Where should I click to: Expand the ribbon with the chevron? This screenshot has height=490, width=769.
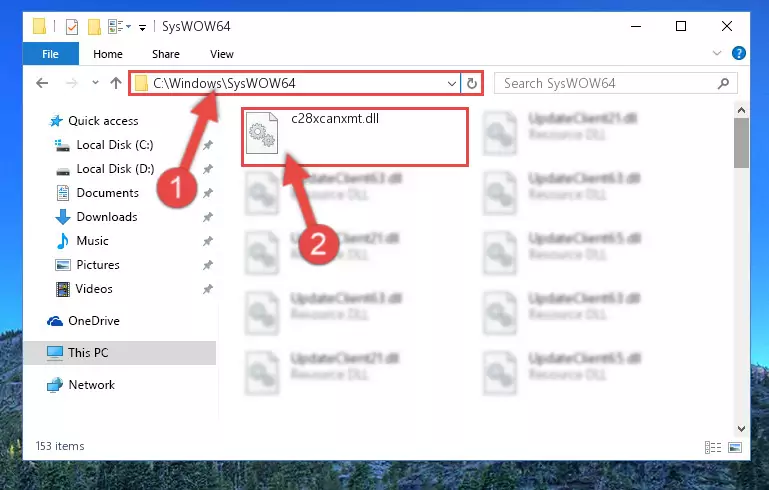(x=717, y=53)
